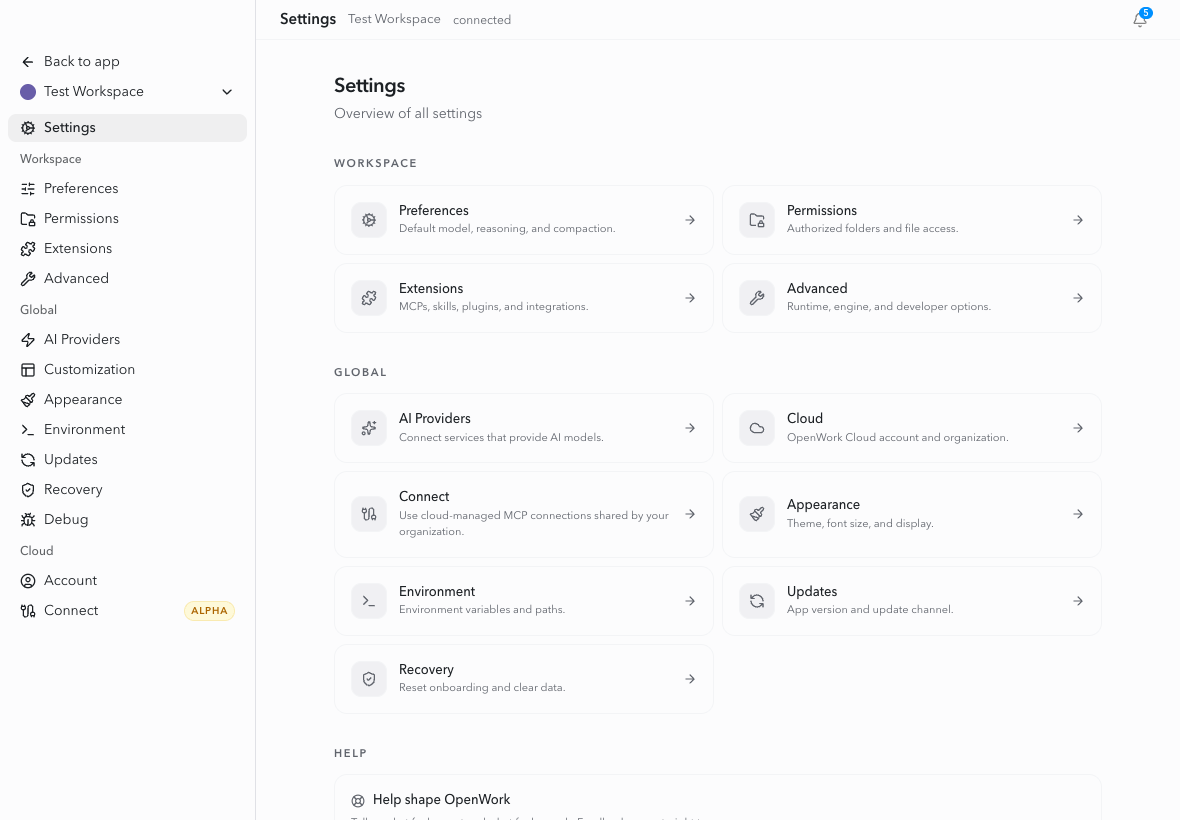Open the Preferences card title
Viewport: 1180px width, 820px height.
coord(433,211)
